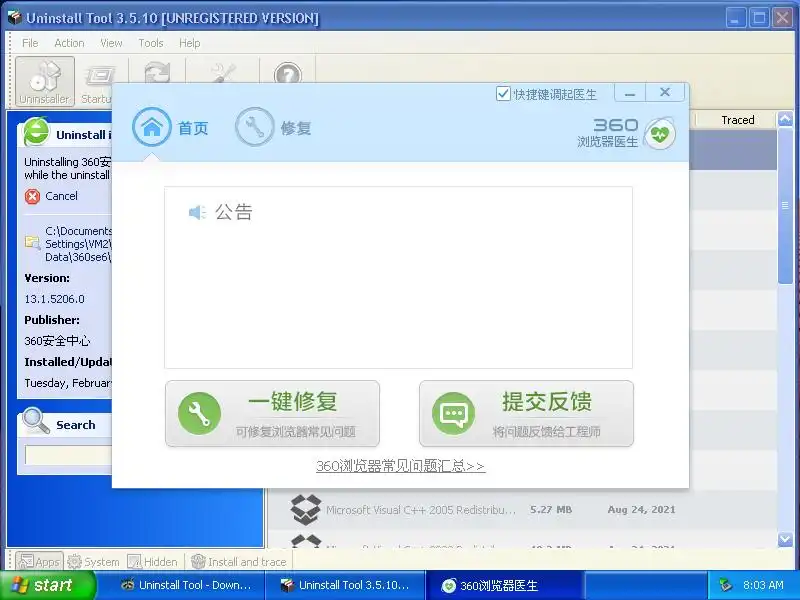Image resolution: width=800 pixels, height=600 pixels.
Task: Click the tools wrench toolbar icon
Action: click(x=223, y=72)
